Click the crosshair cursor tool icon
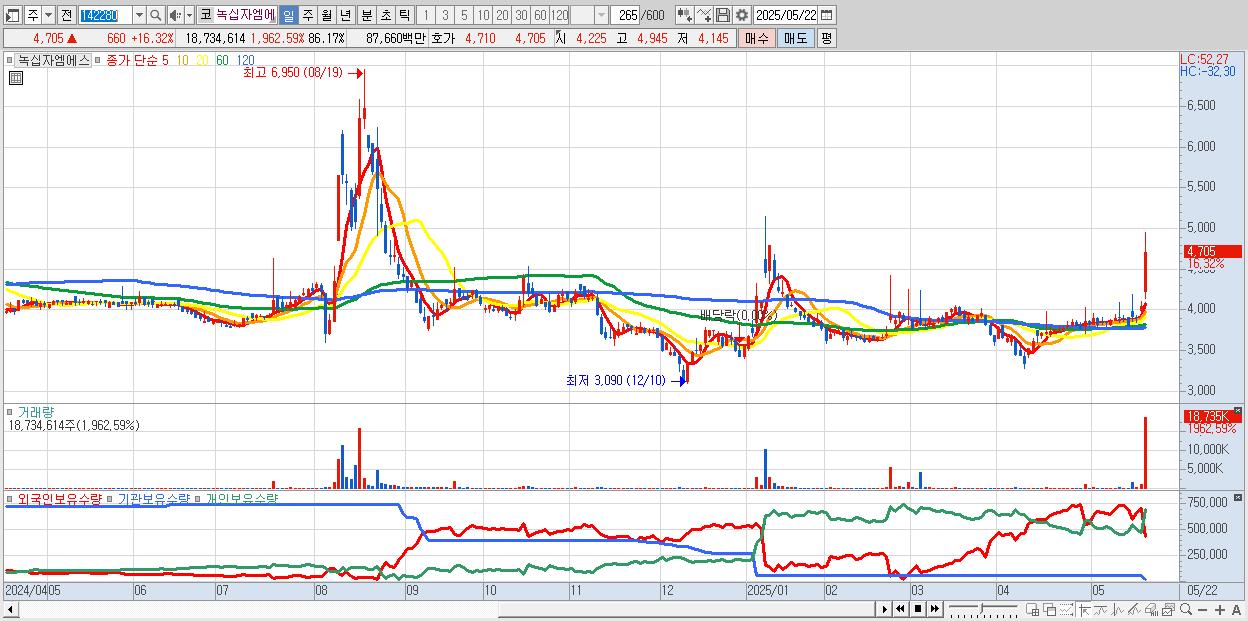Viewport: 1248px width, 621px height. point(1085,610)
